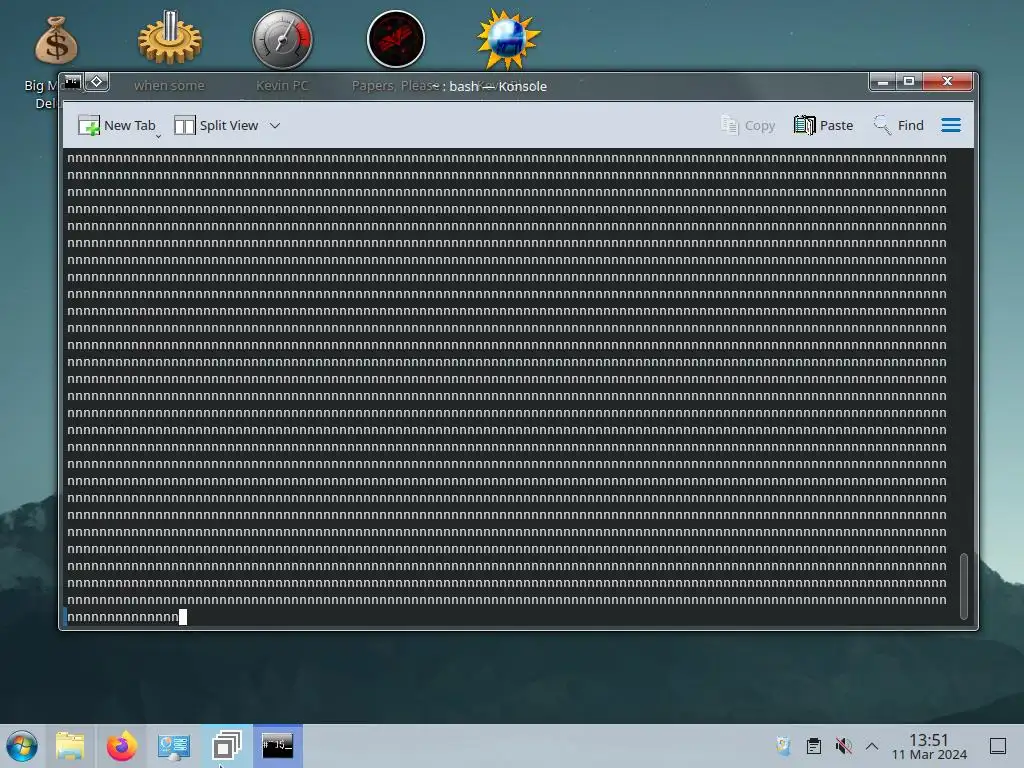
Task: Click the recycle-bin system tray icon
Action: point(784,746)
